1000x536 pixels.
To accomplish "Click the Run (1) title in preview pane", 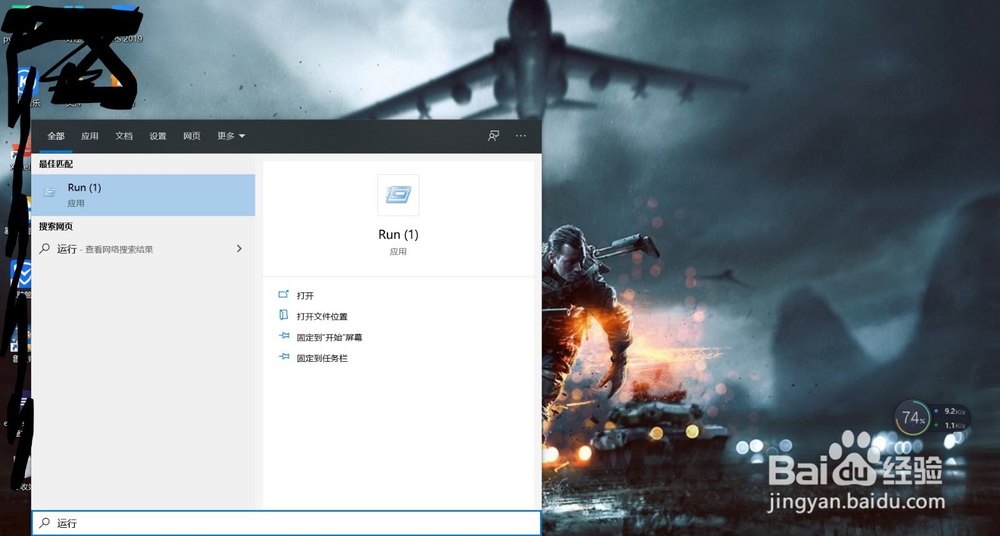I will [x=399, y=235].
